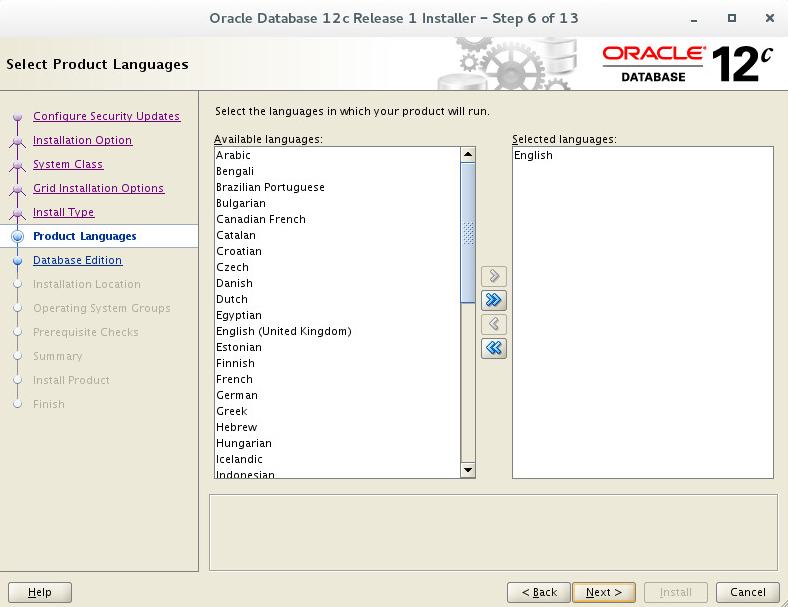Image resolution: width=788 pixels, height=607 pixels.
Task: Select French in Available languages
Action: pyautogui.click(x=337, y=379)
